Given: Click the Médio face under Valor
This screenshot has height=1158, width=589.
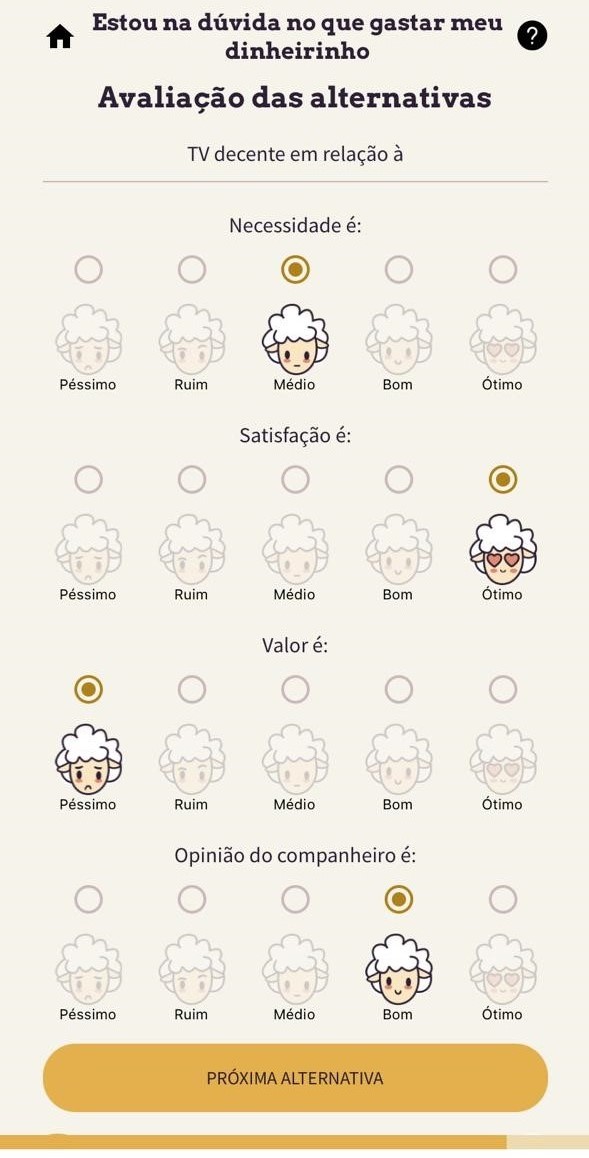Looking at the screenshot, I should click(x=295, y=758).
